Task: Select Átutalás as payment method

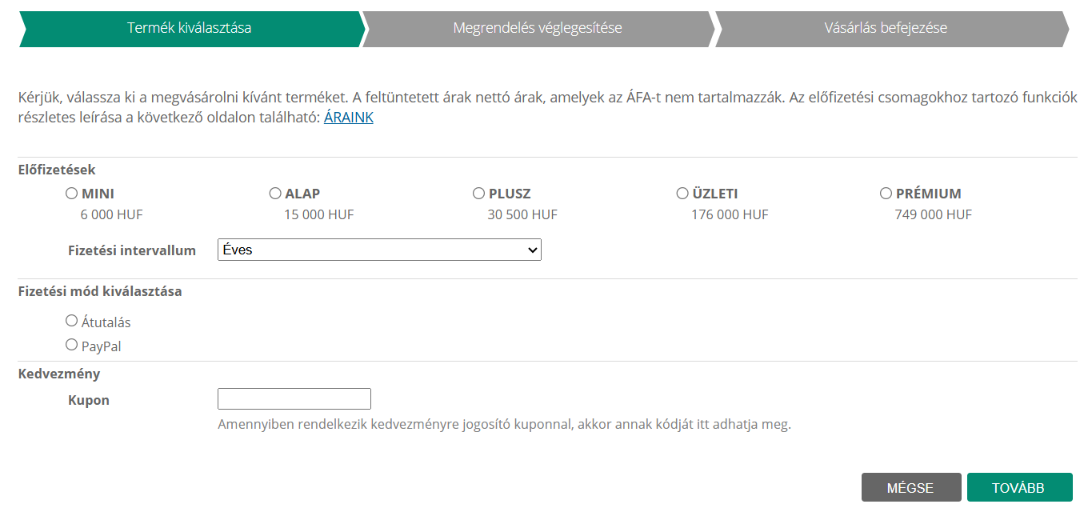Action: (72, 320)
